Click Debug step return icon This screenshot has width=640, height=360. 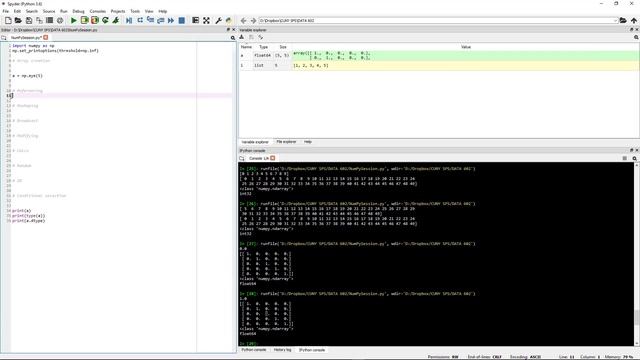[x=160, y=20]
